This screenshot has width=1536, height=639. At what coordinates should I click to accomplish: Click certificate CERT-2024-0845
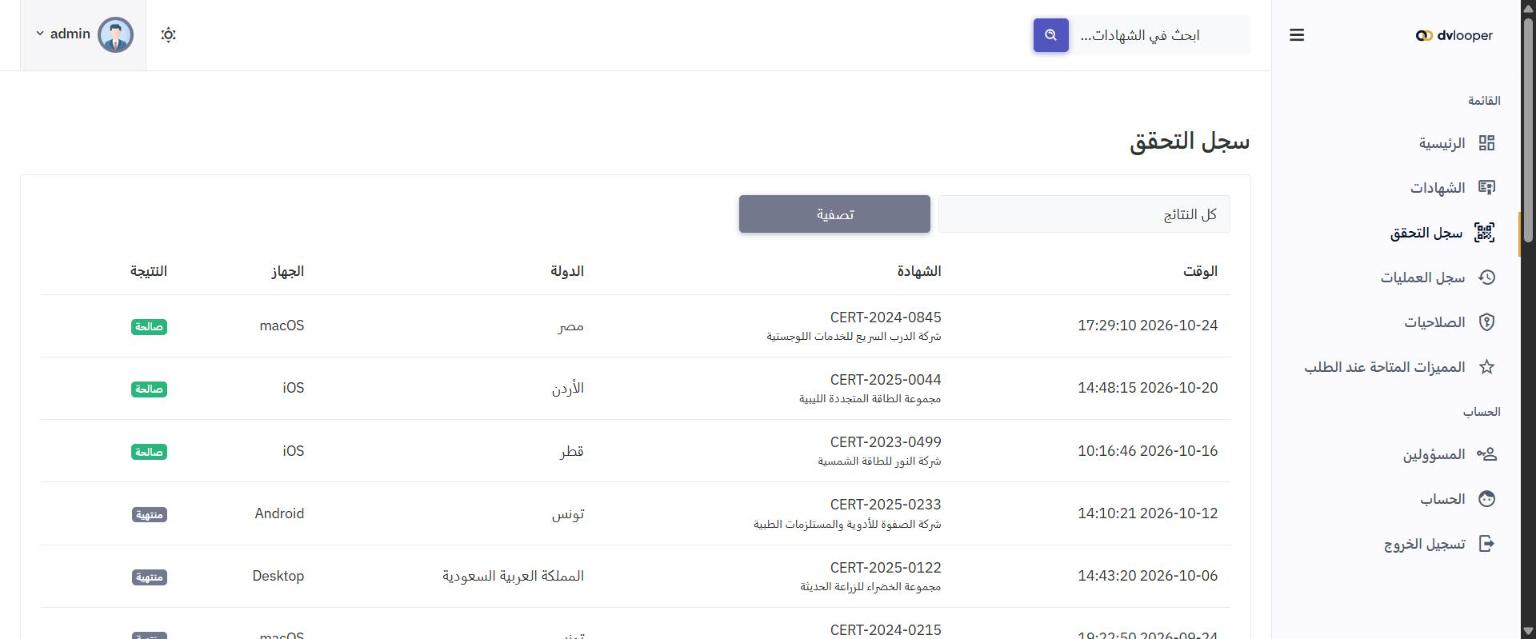[885, 318]
